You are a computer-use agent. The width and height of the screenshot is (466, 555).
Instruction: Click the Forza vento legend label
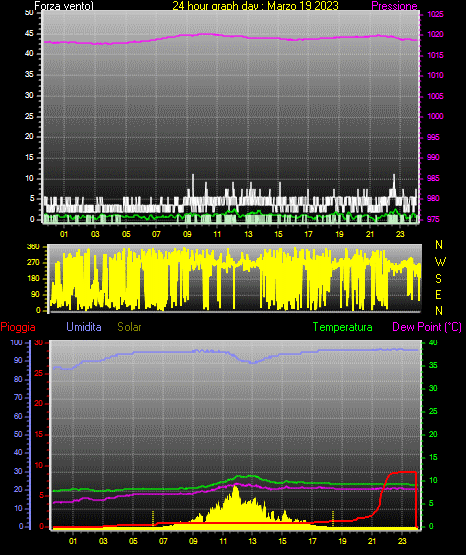tap(64, 6)
